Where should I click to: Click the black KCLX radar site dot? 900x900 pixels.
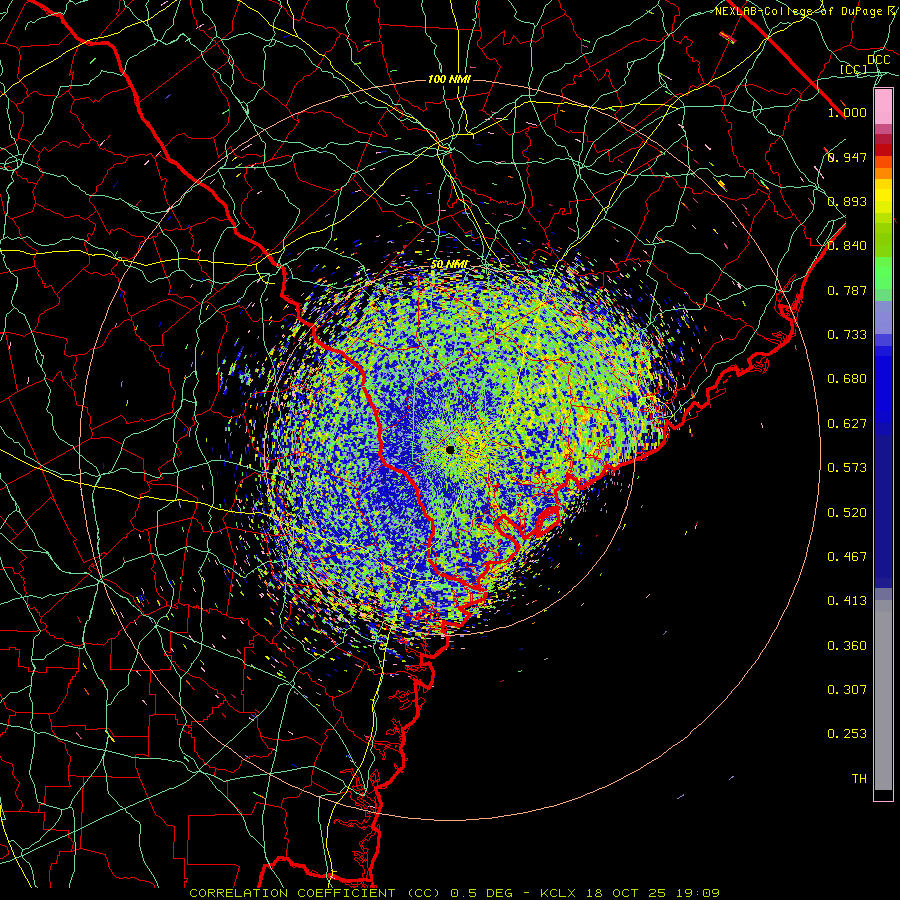450,449
